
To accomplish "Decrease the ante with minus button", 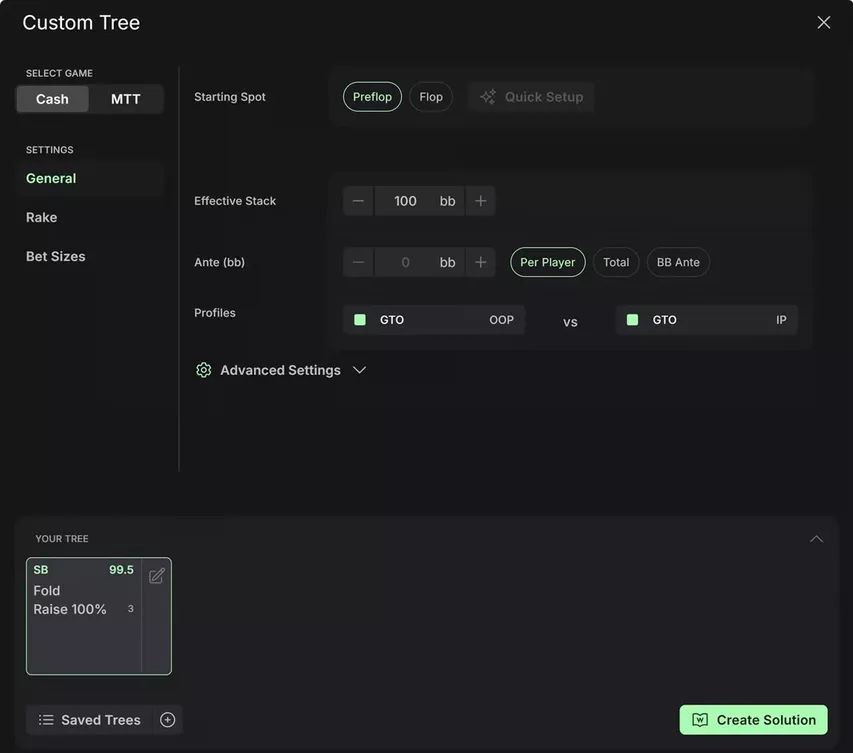I will [x=358, y=262].
